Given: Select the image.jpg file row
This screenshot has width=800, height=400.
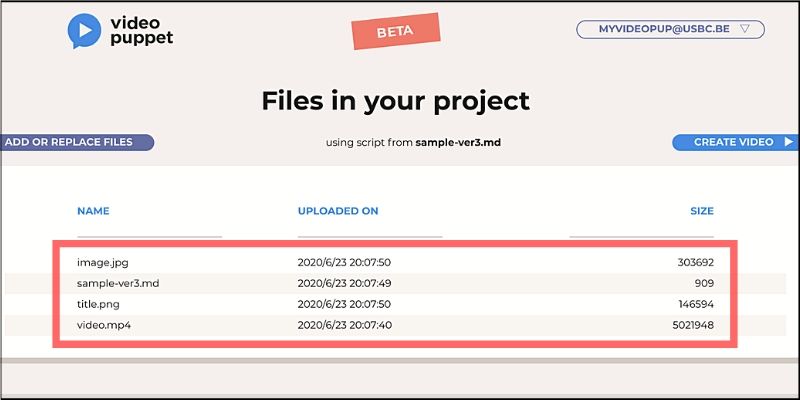Looking at the screenshot, I should tap(395, 262).
